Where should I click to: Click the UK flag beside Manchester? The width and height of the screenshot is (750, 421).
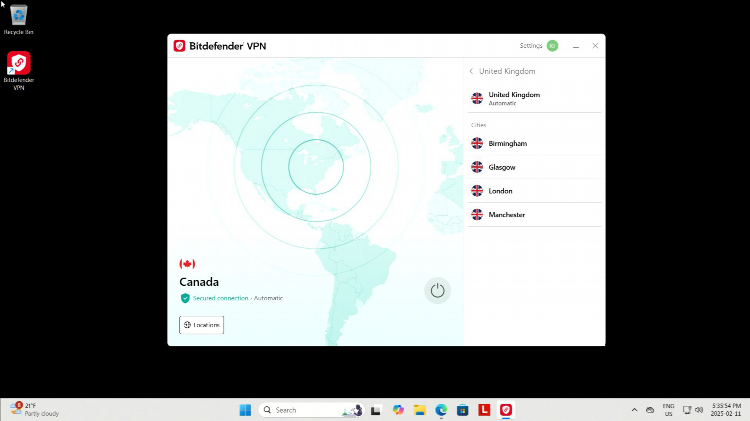click(477, 214)
